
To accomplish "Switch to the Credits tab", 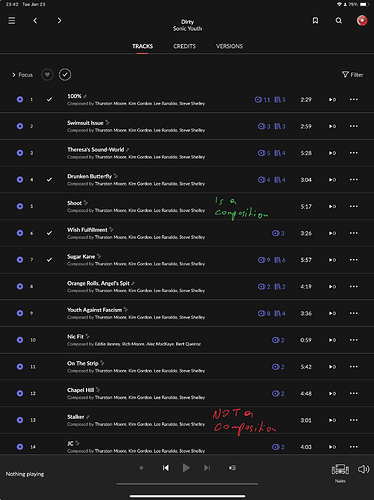I will click(184, 46).
